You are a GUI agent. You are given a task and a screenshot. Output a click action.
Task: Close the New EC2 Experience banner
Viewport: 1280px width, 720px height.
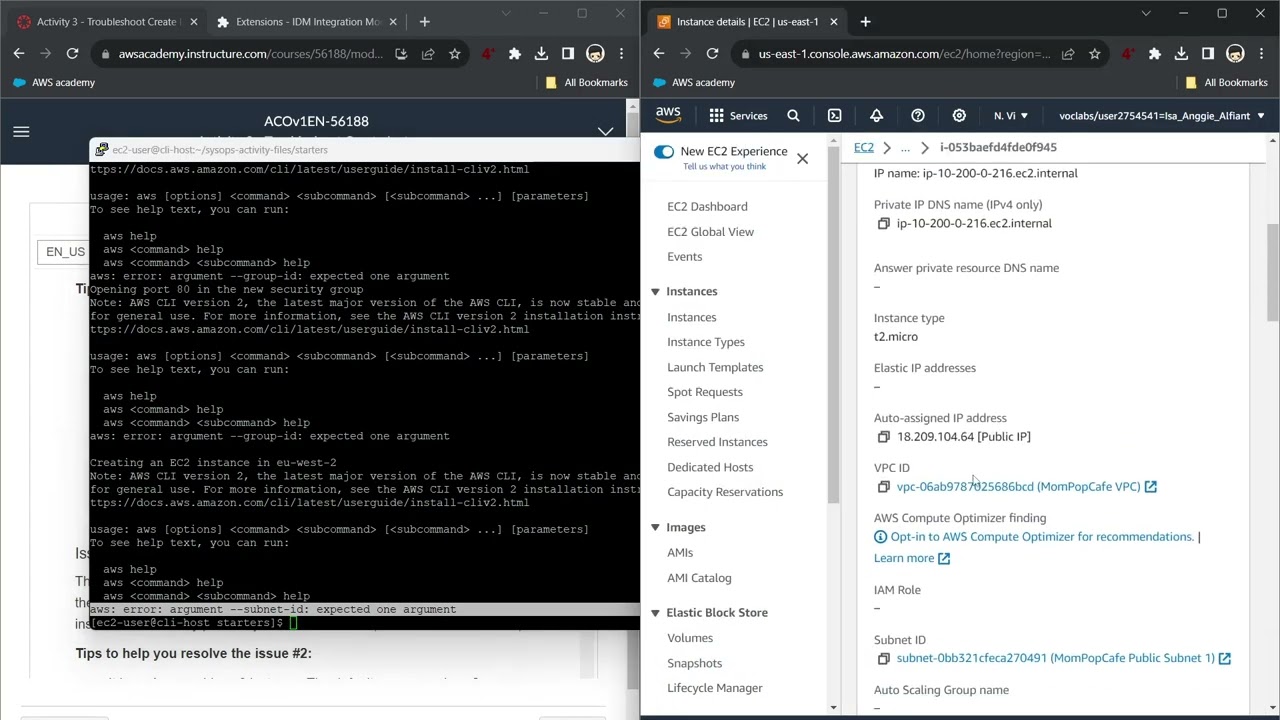[x=802, y=159]
